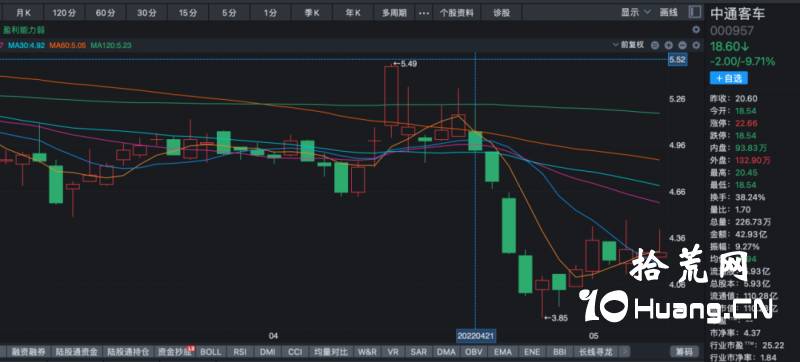
Task: Click the 涨停 22.66 value
Action: coord(746,123)
